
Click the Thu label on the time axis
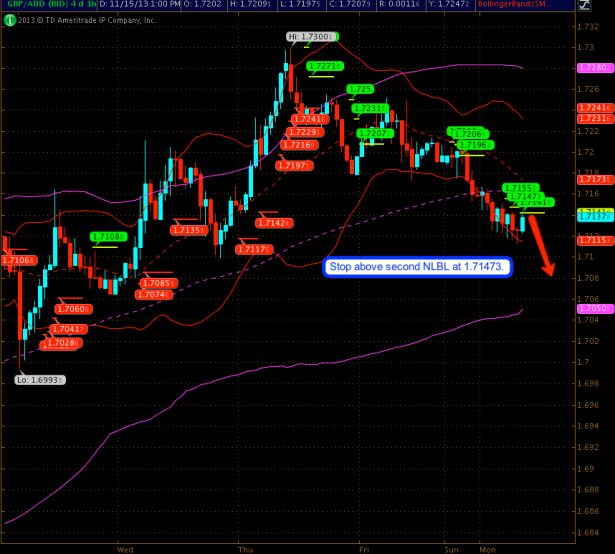[246, 549]
